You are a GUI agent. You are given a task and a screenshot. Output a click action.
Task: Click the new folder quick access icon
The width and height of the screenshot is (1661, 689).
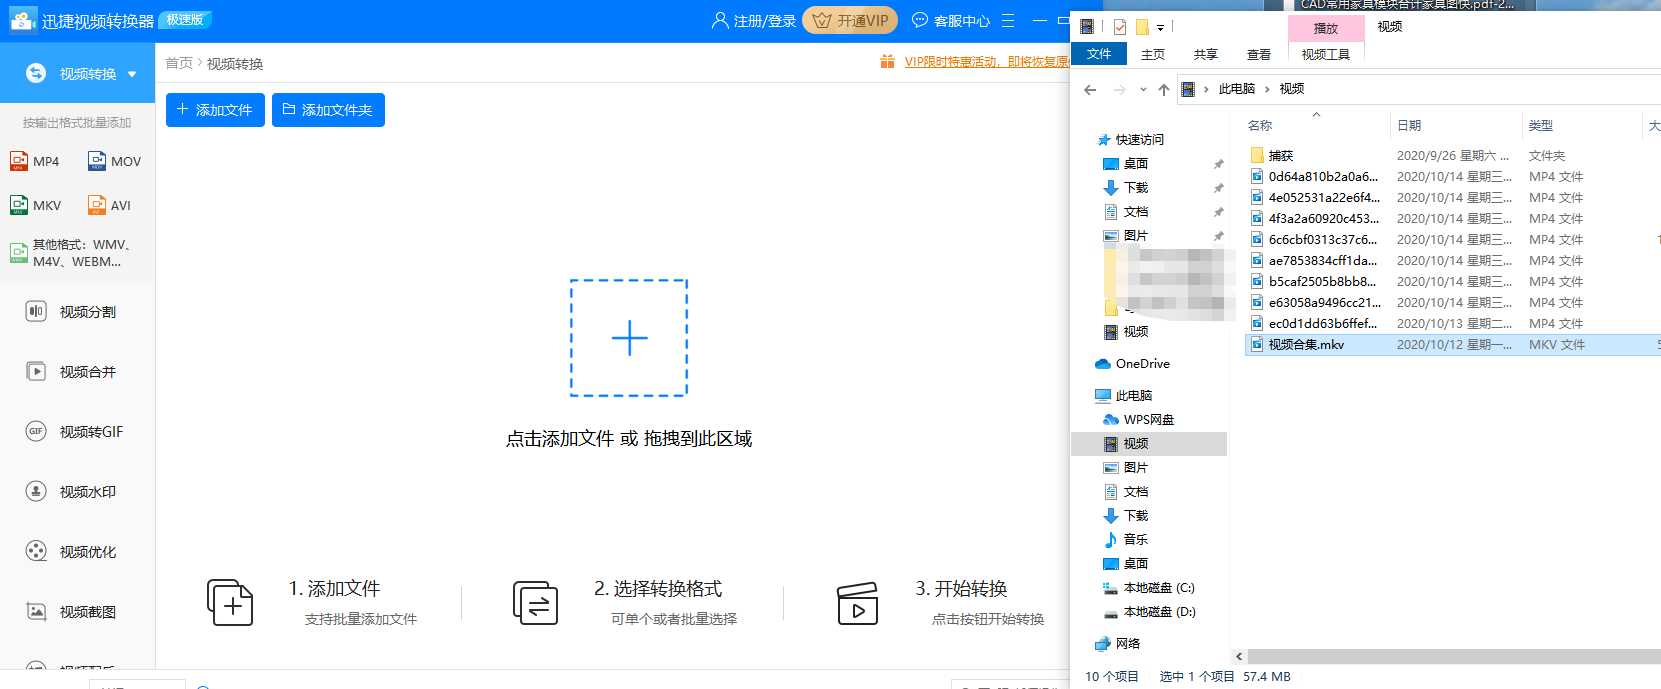(x=1141, y=27)
